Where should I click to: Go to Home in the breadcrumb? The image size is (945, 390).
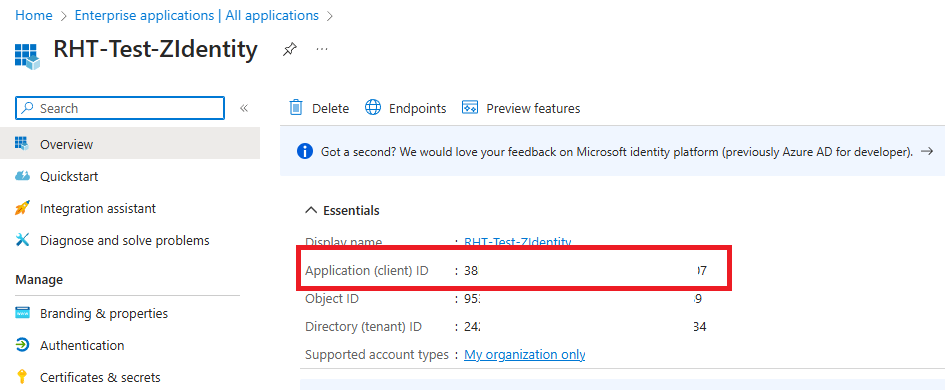(x=34, y=16)
